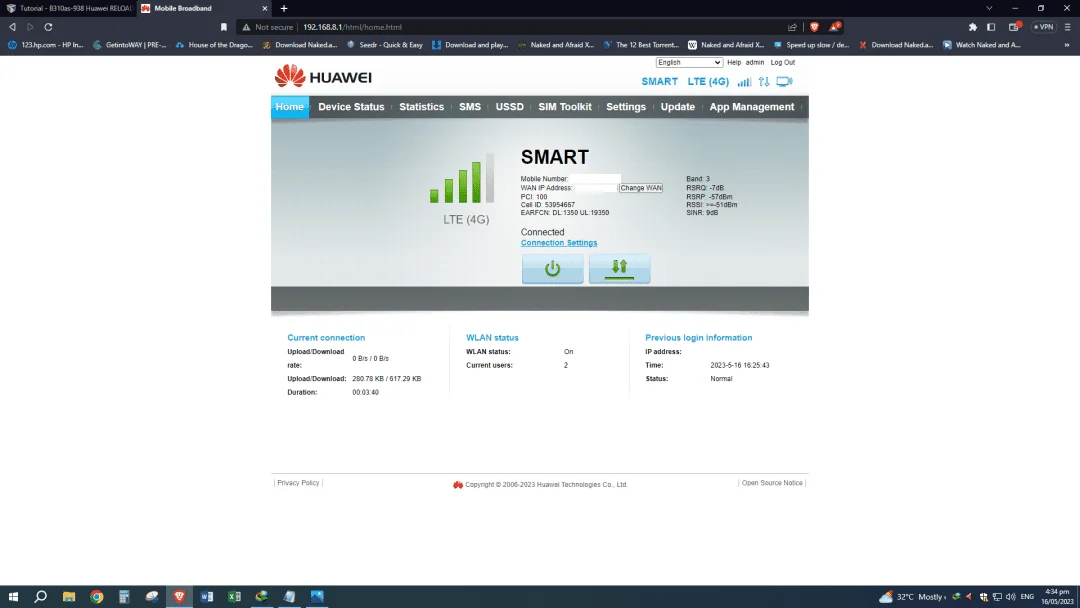Open the SIM Toolkit menu
This screenshot has height=608, width=1080.
pyautogui.click(x=565, y=107)
